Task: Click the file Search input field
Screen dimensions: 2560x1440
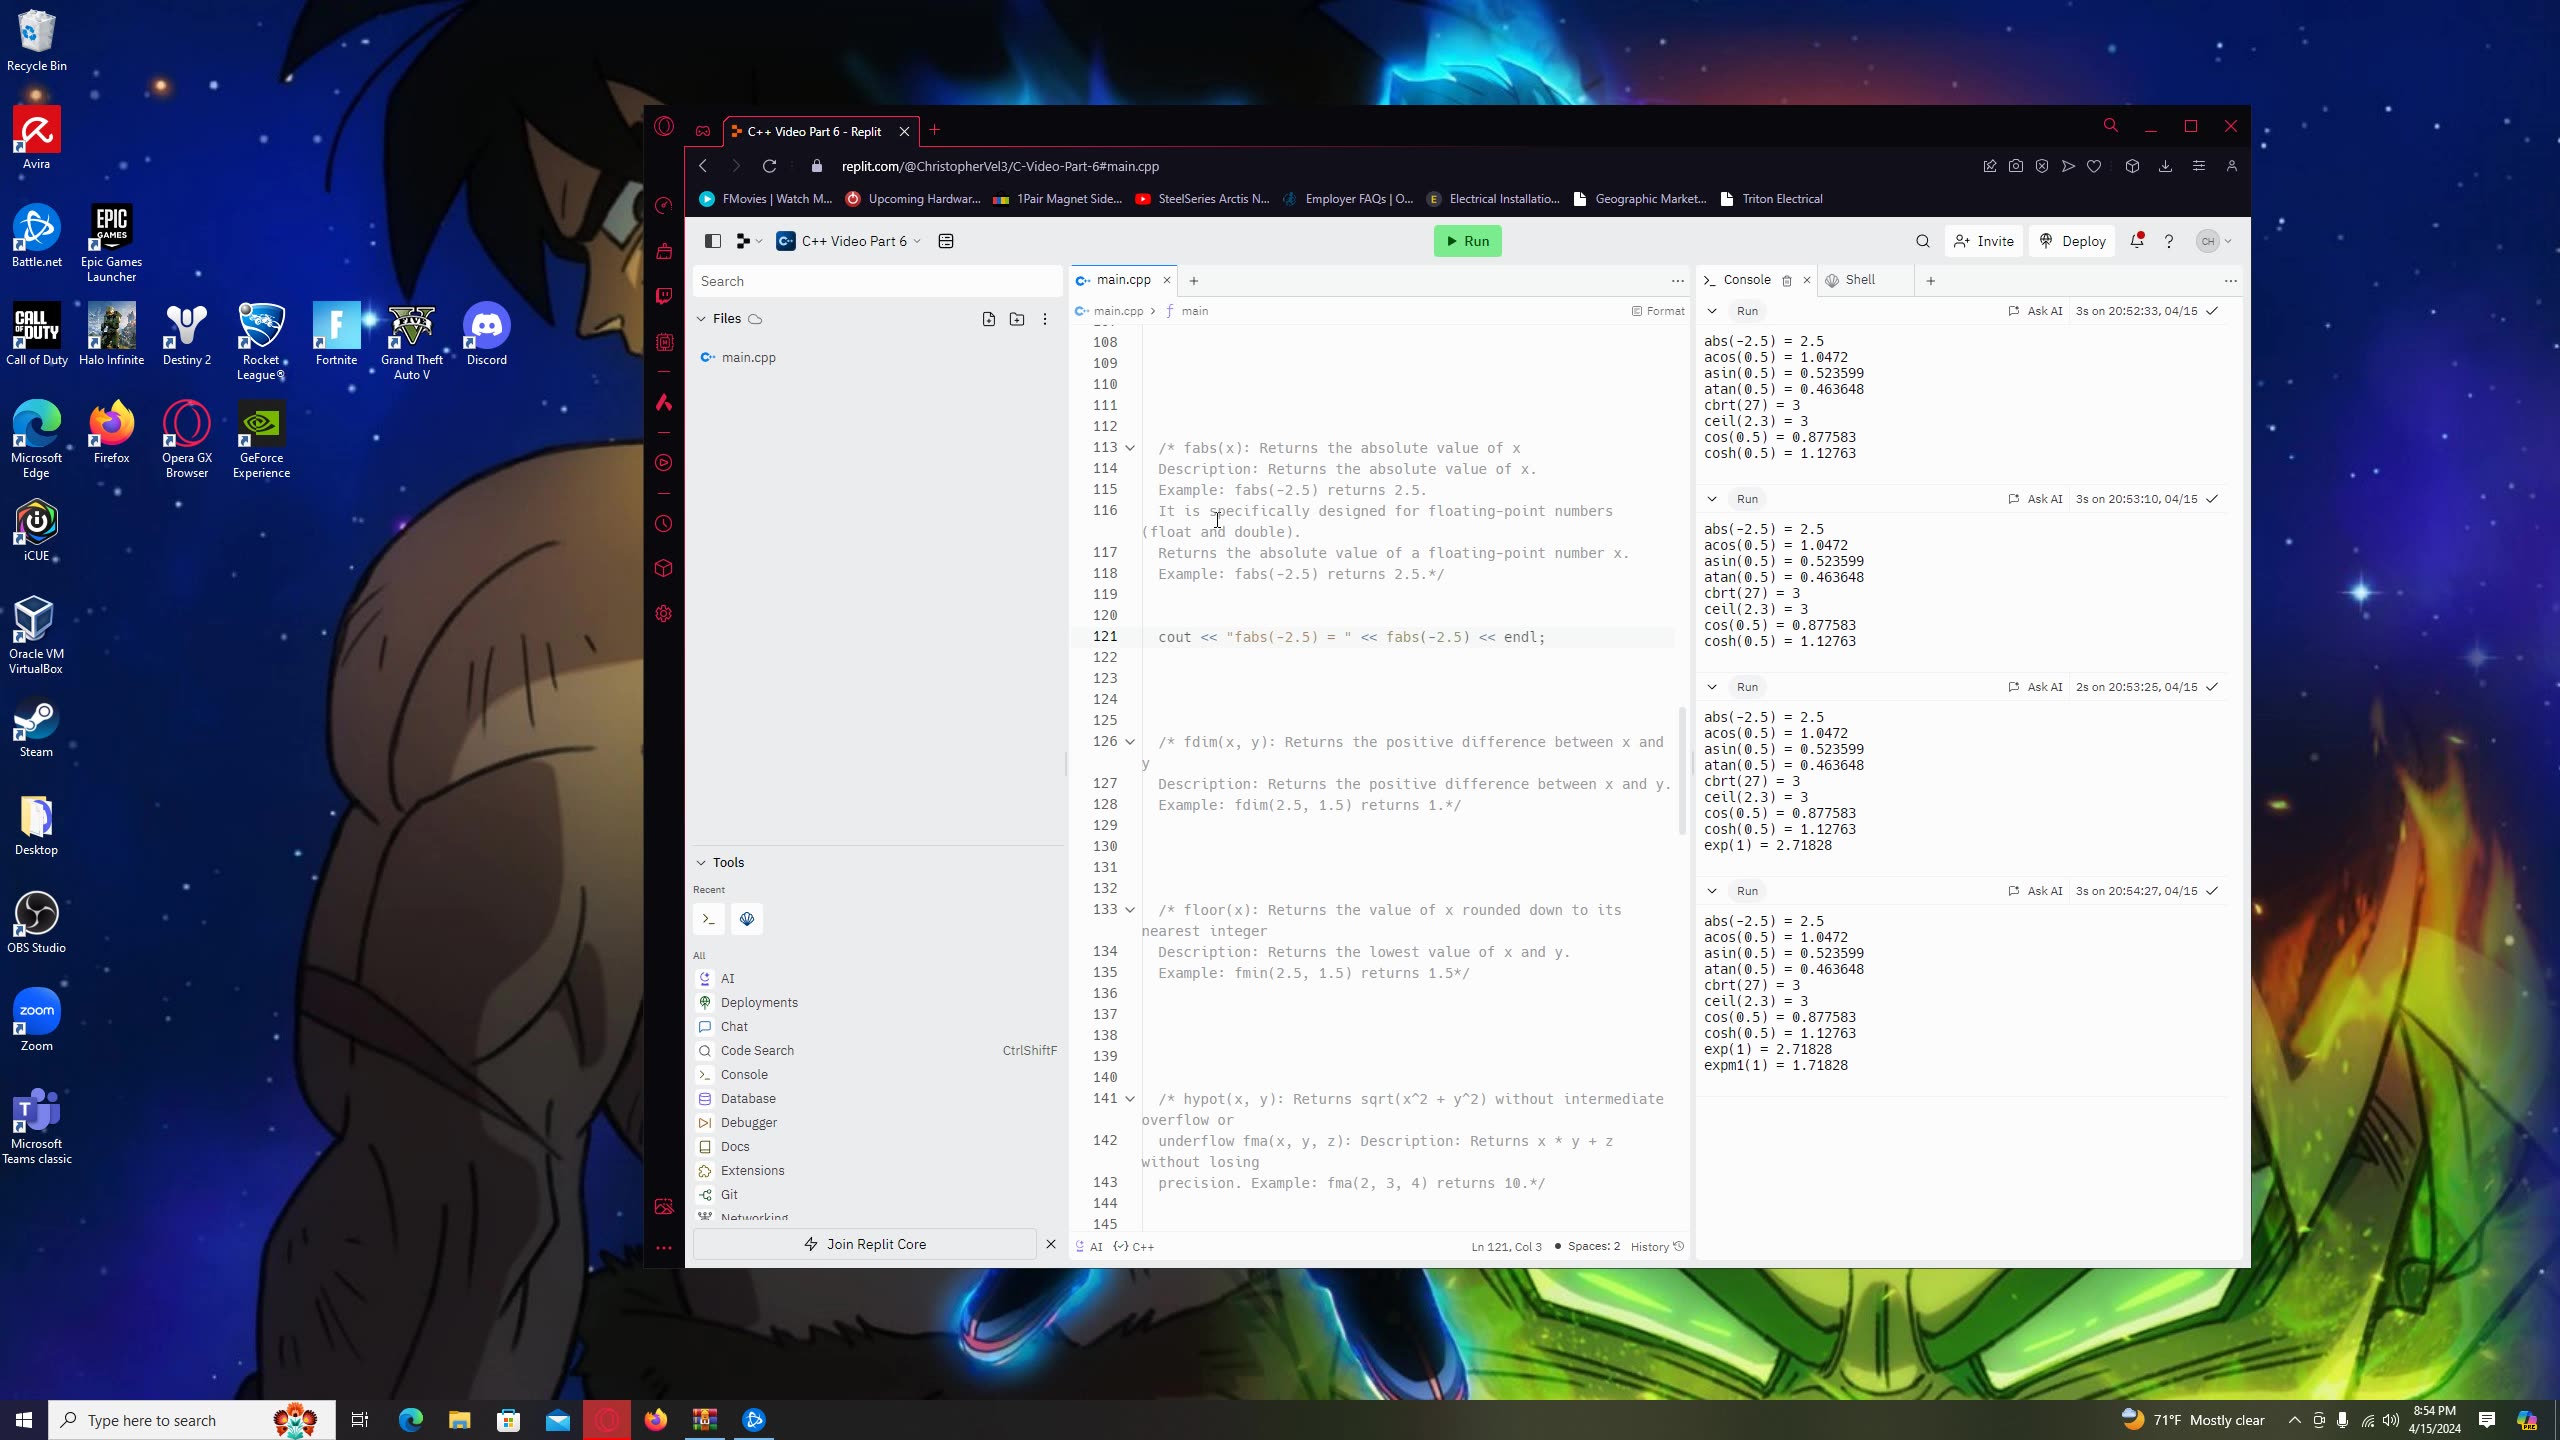Action: point(876,281)
